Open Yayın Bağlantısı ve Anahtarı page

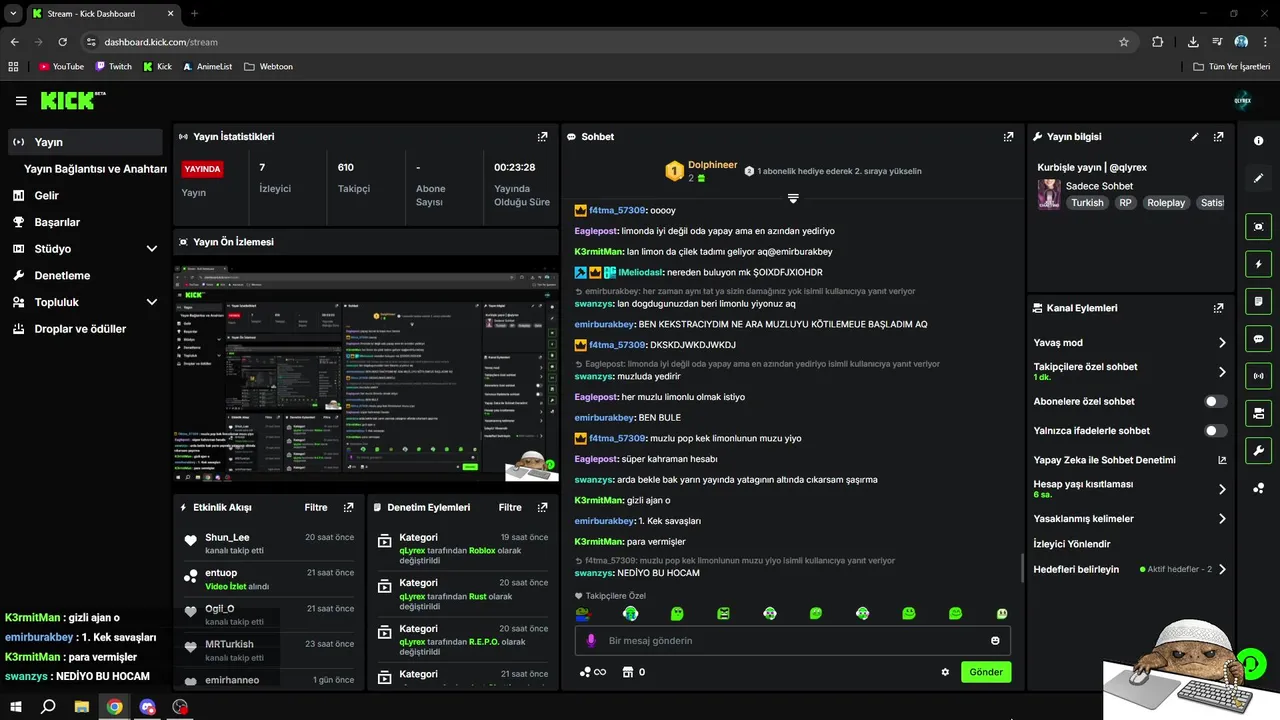[x=95, y=169]
